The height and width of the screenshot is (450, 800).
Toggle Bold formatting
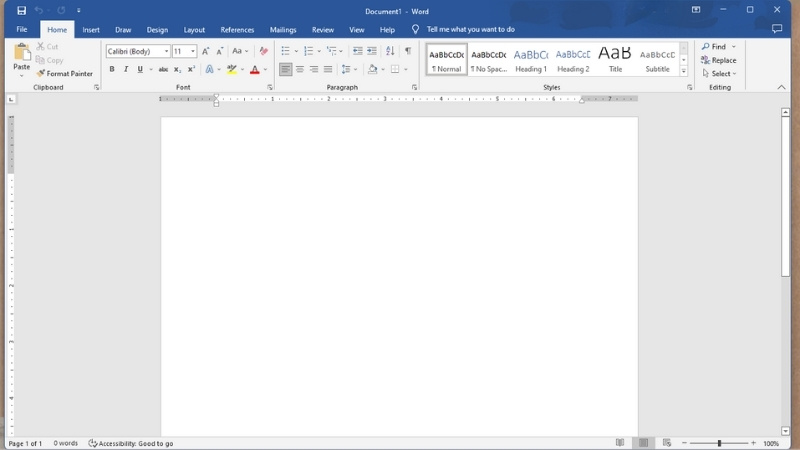112,70
